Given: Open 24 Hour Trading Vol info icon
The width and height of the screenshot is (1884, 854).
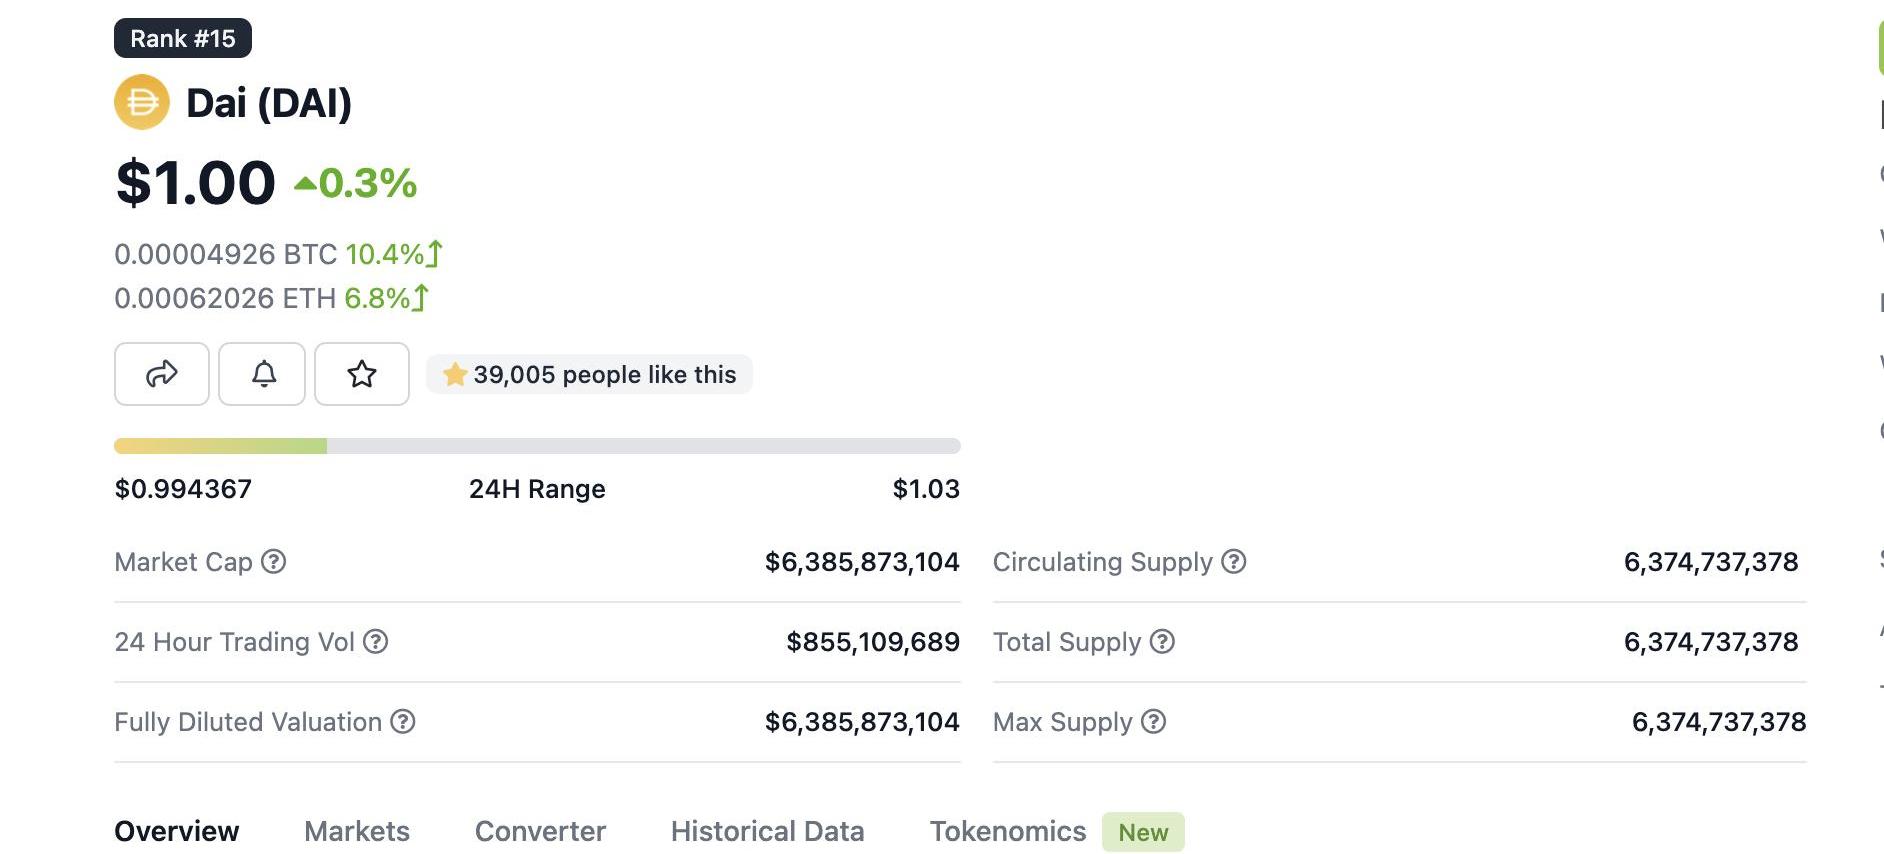Looking at the screenshot, I should [375, 642].
